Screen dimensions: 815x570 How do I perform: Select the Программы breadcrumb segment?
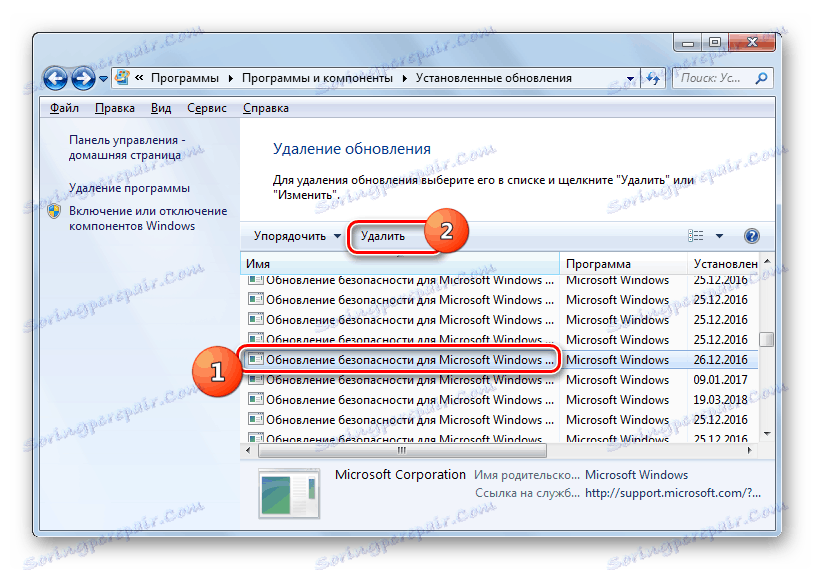185,78
